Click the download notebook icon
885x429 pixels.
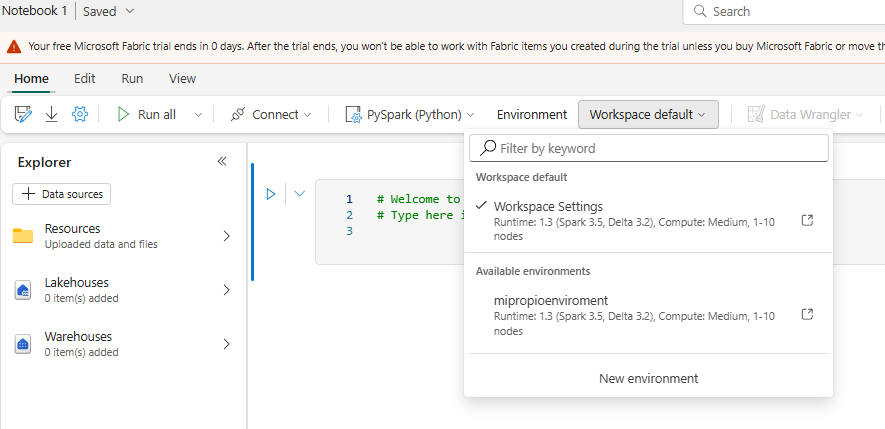pos(51,115)
